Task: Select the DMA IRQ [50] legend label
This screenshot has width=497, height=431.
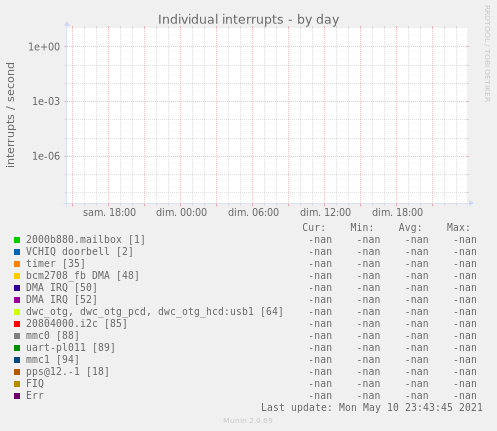Action: click(62, 288)
